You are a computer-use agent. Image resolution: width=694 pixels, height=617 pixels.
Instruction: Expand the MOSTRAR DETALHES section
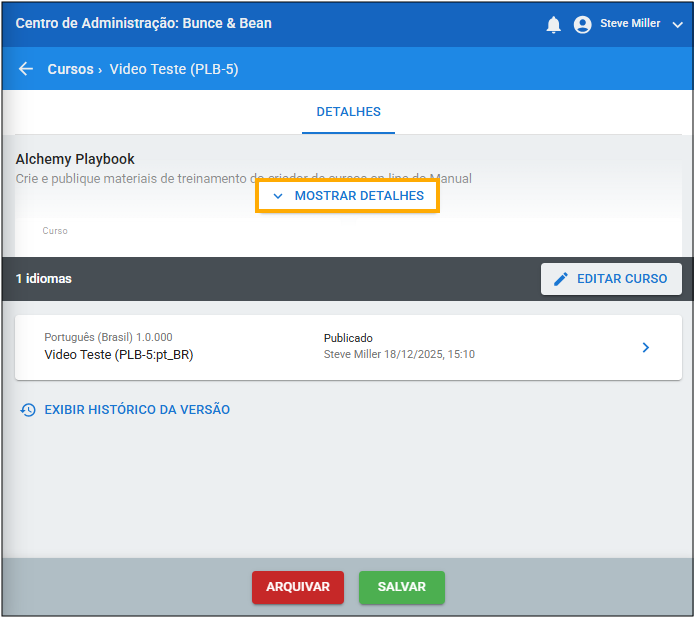click(358, 196)
